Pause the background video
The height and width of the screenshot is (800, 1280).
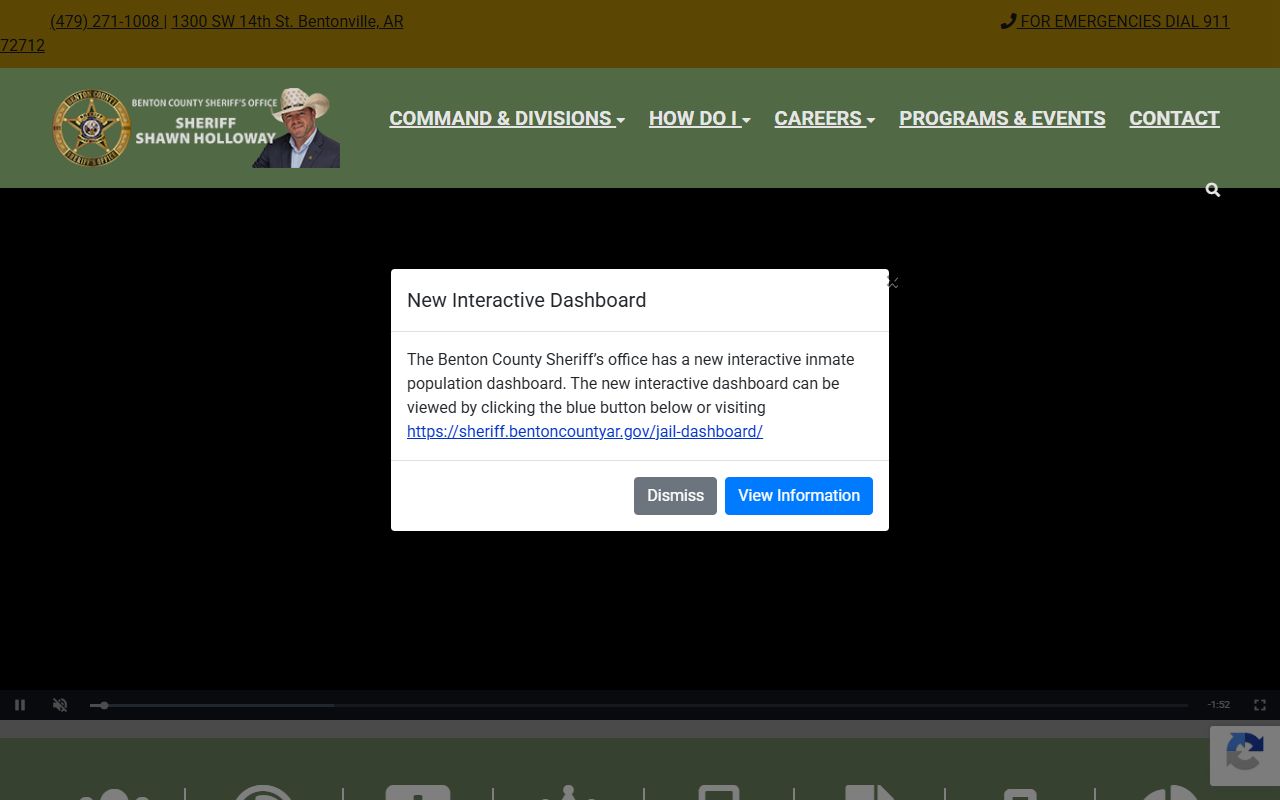click(x=20, y=705)
